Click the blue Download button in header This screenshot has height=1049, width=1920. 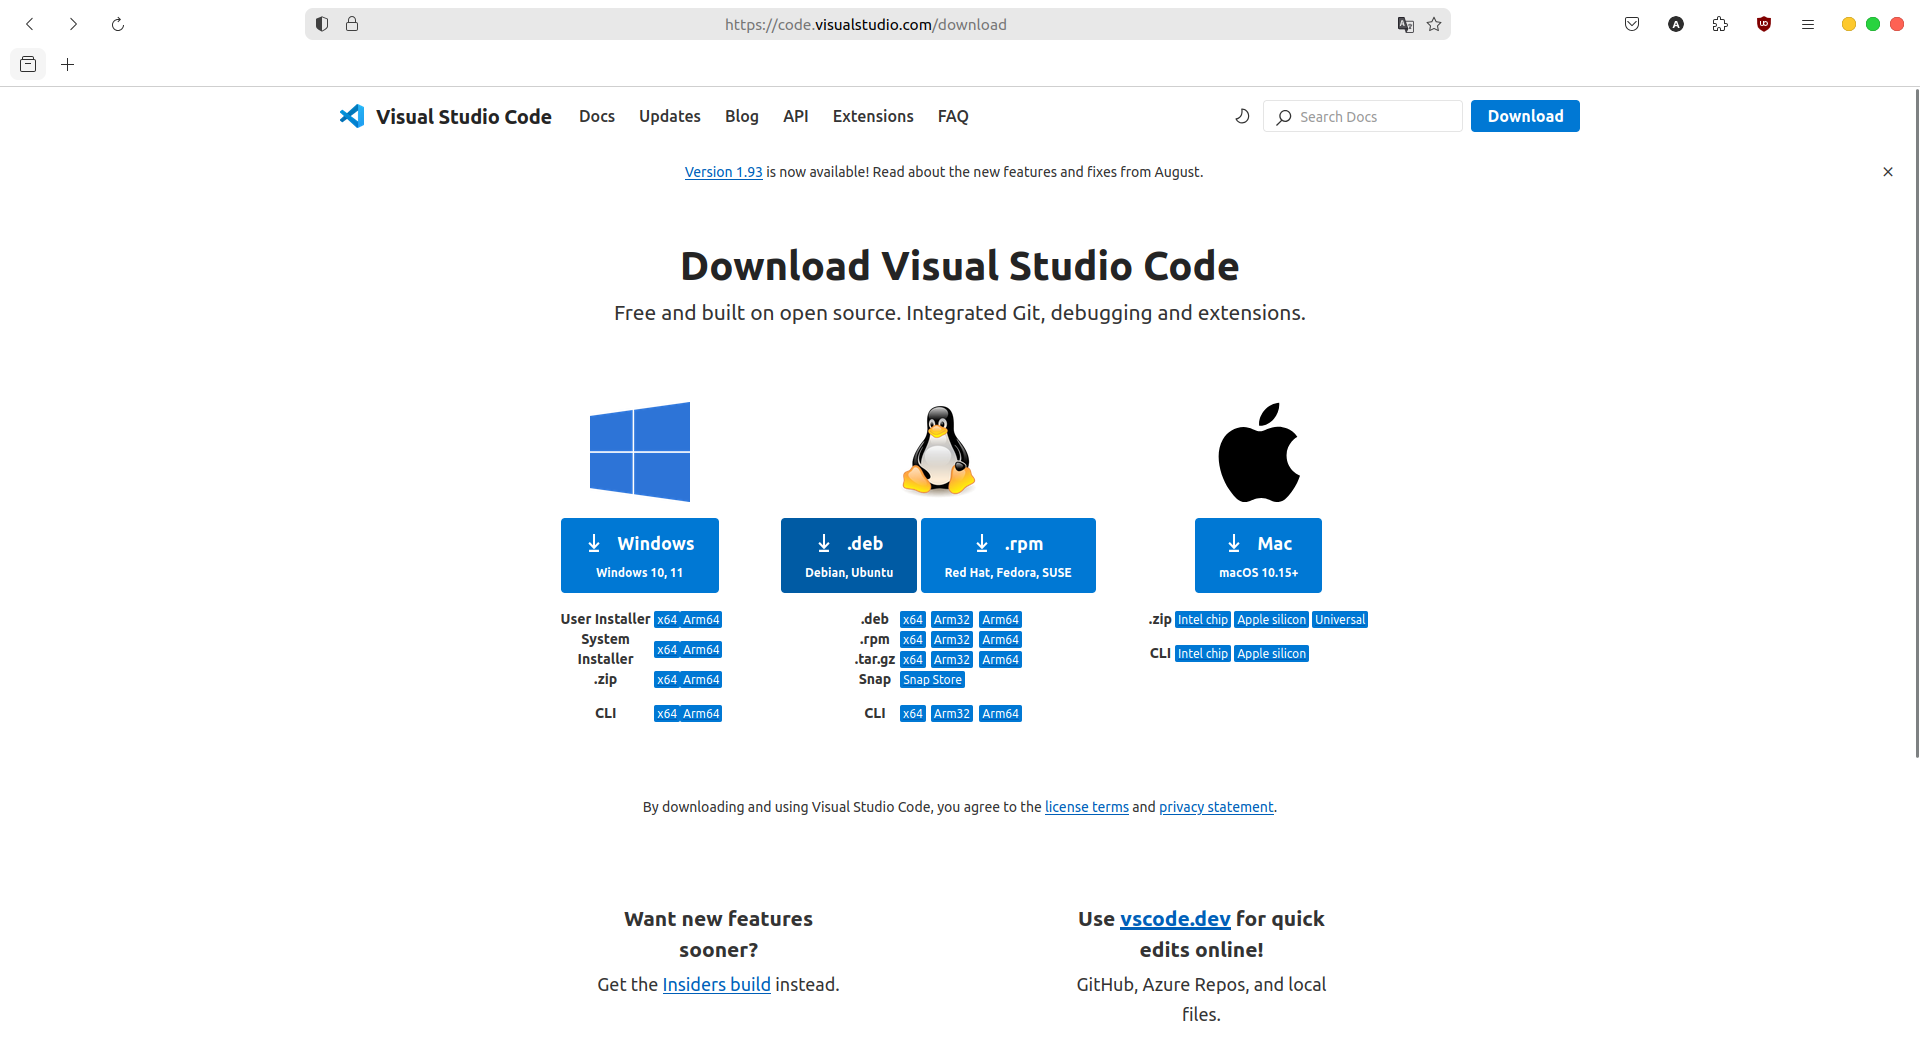(x=1525, y=116)
